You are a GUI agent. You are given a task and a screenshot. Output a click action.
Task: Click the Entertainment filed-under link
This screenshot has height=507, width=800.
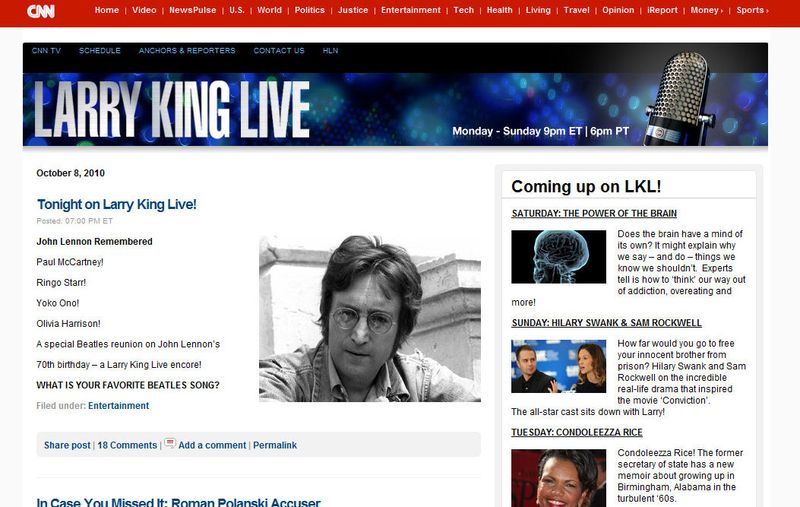[118, 405]
